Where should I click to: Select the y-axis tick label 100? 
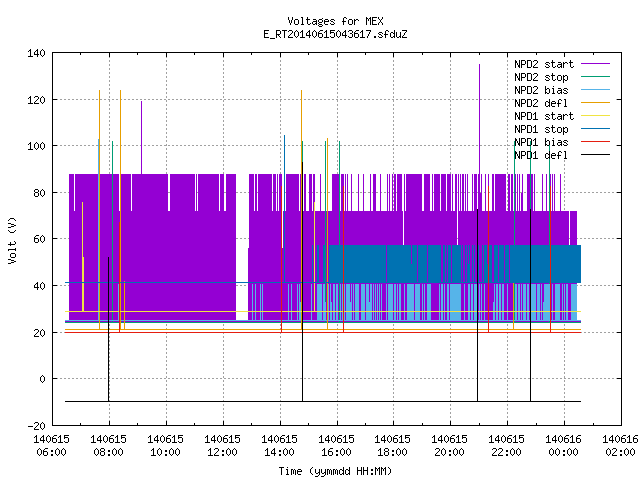point(36,146)
